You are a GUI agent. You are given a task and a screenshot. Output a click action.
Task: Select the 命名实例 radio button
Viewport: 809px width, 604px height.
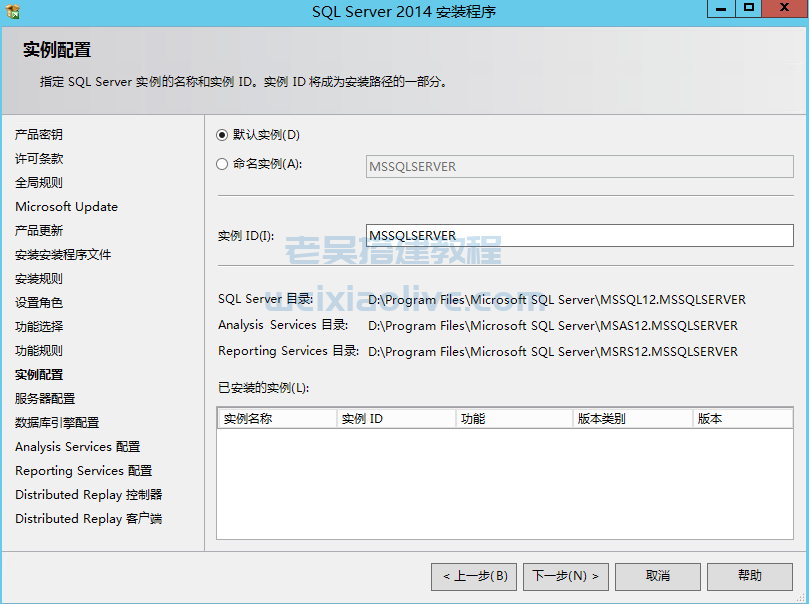pyautogui.click(x=222, y=165)
